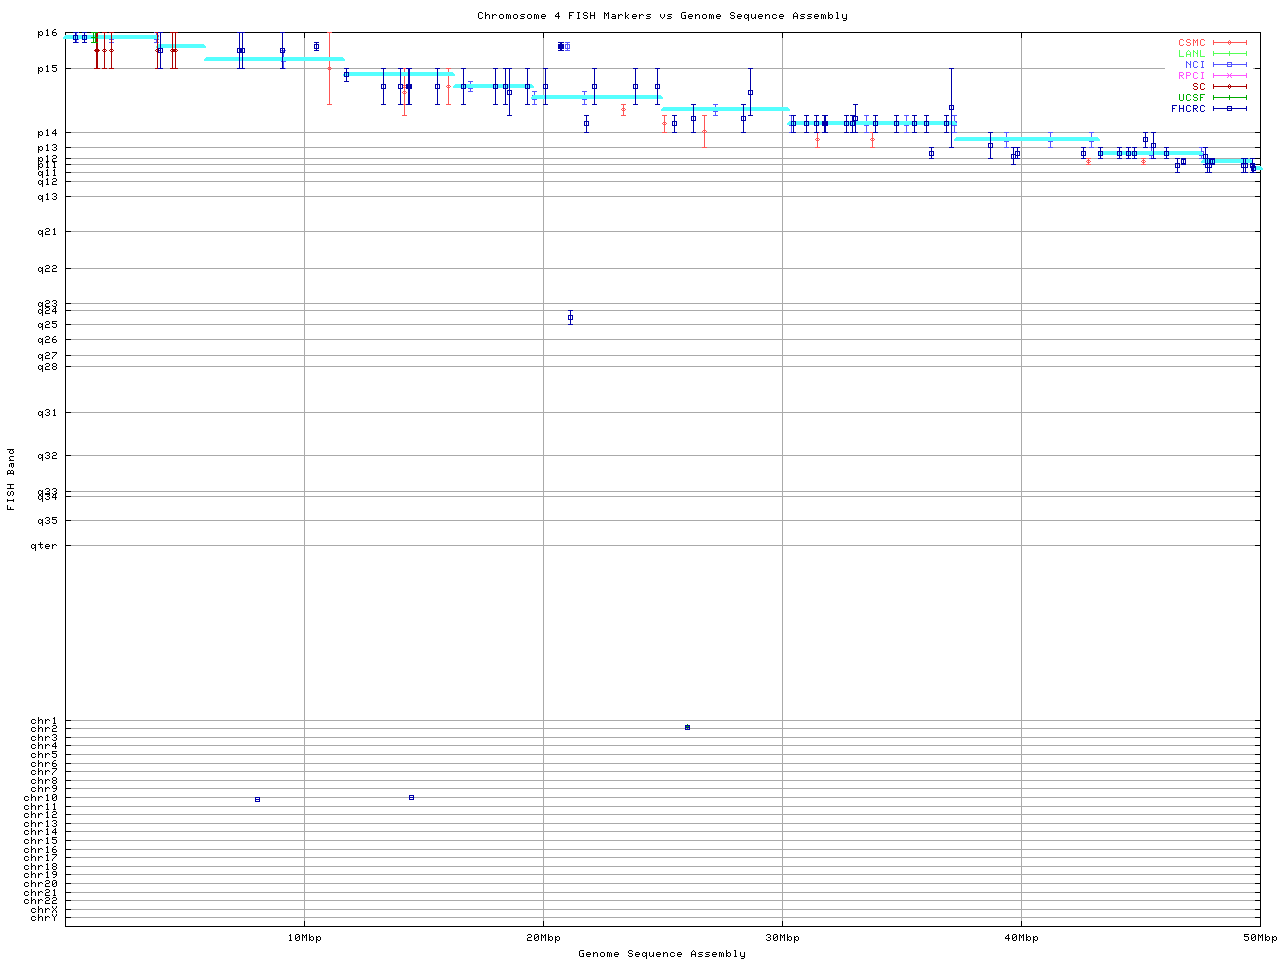Click the LANL legend marker line
Viewport: 1280px width, 960px height.
click(1229, 54)
